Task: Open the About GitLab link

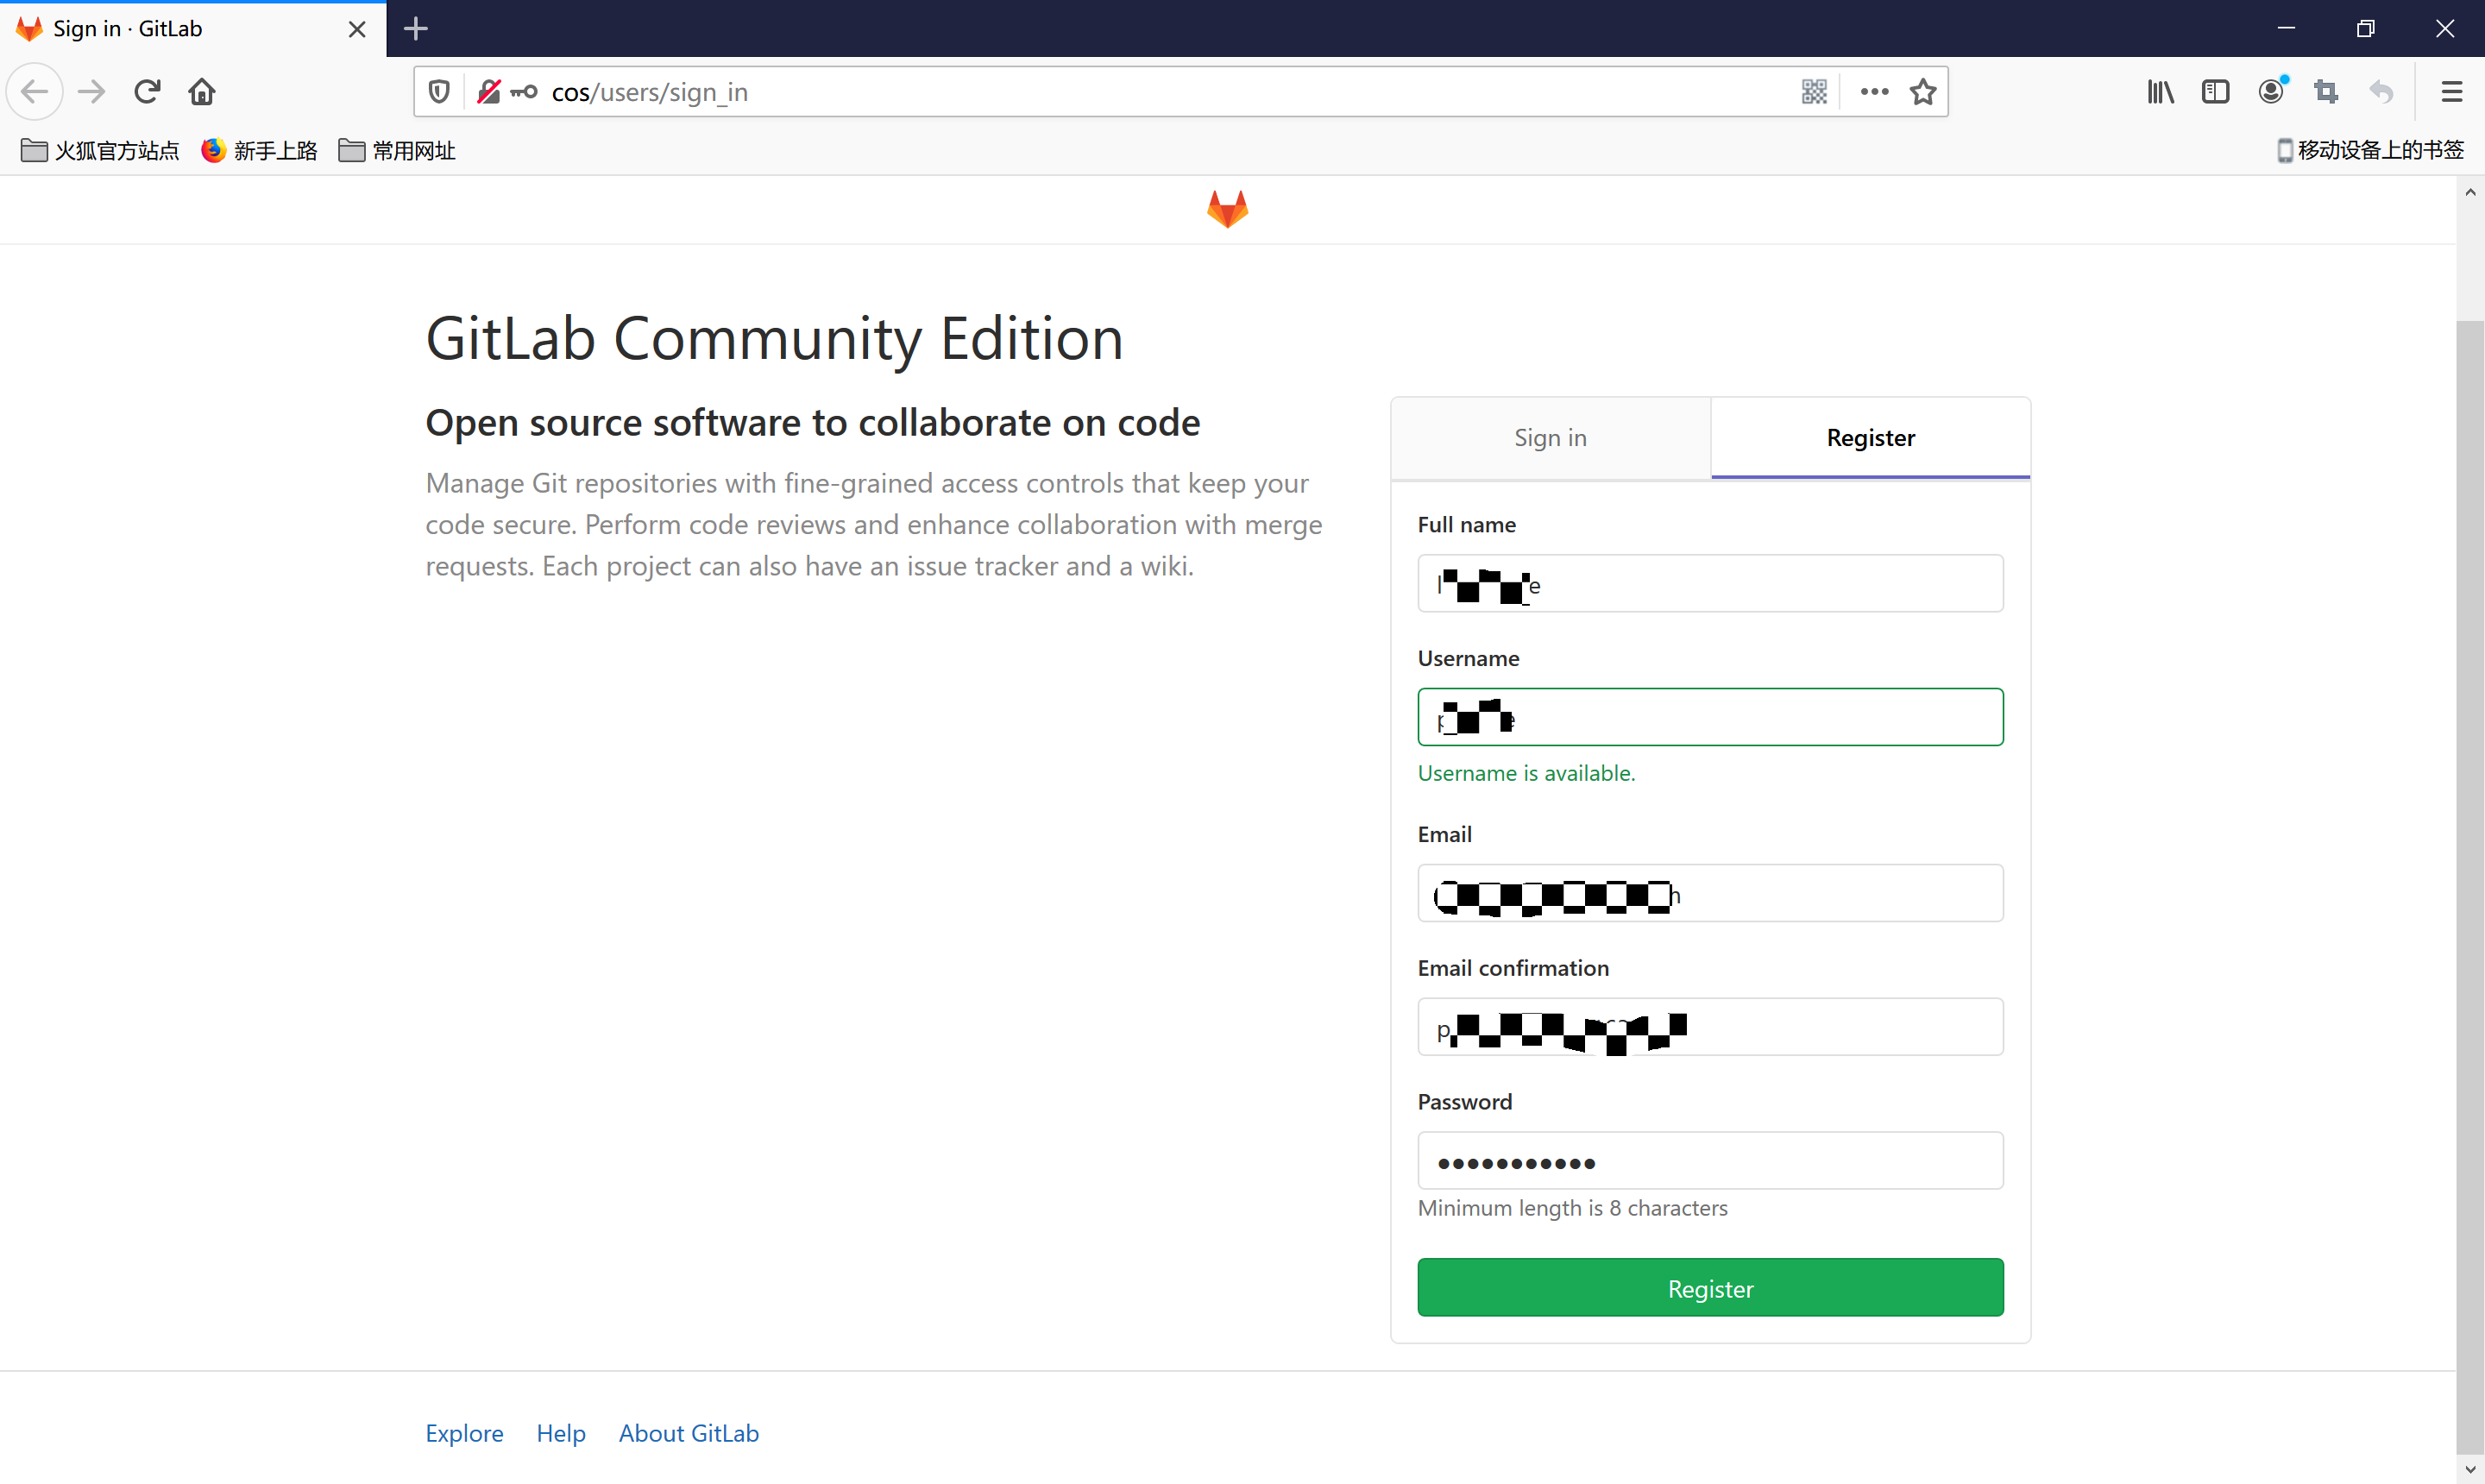Action: pyautogui.click(x=688, y=1433)
